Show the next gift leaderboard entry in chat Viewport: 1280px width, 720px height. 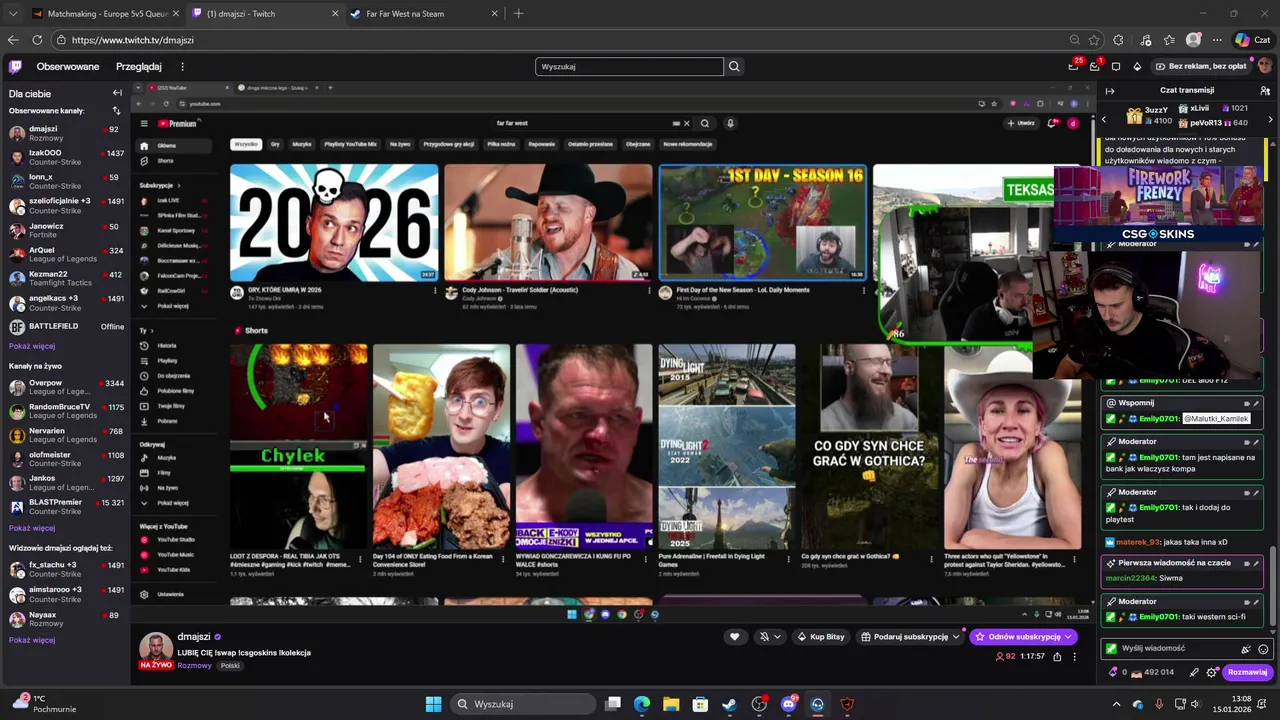1270,119
